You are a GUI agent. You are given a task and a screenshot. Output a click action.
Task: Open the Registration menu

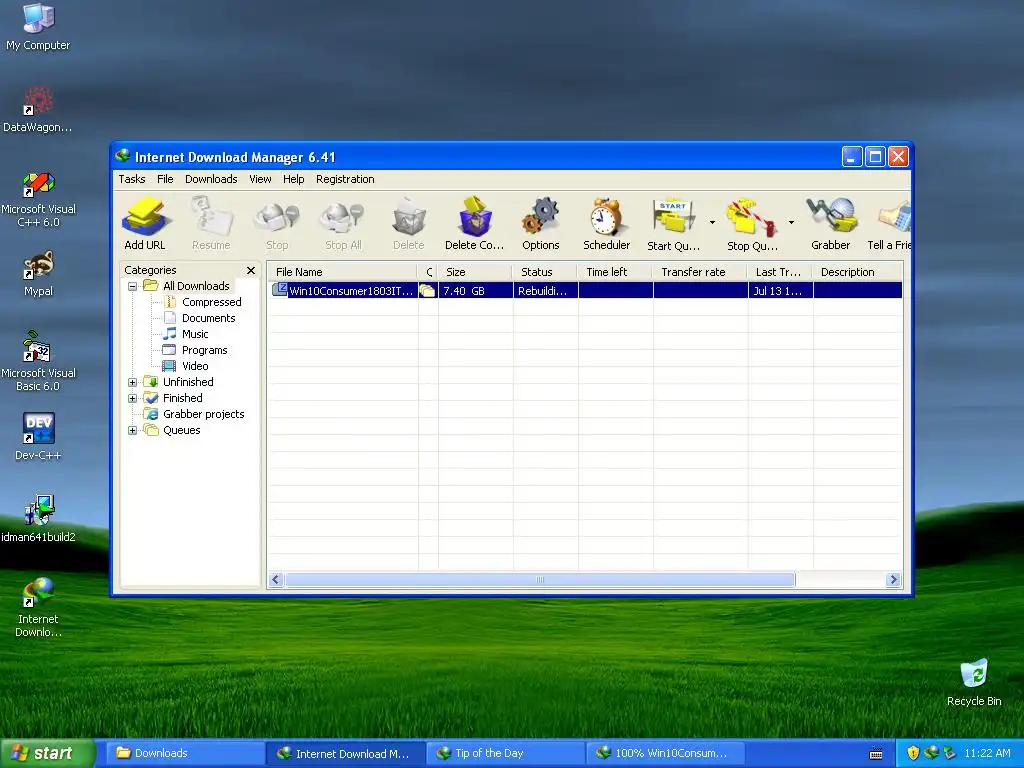click(x=345, y=179)
